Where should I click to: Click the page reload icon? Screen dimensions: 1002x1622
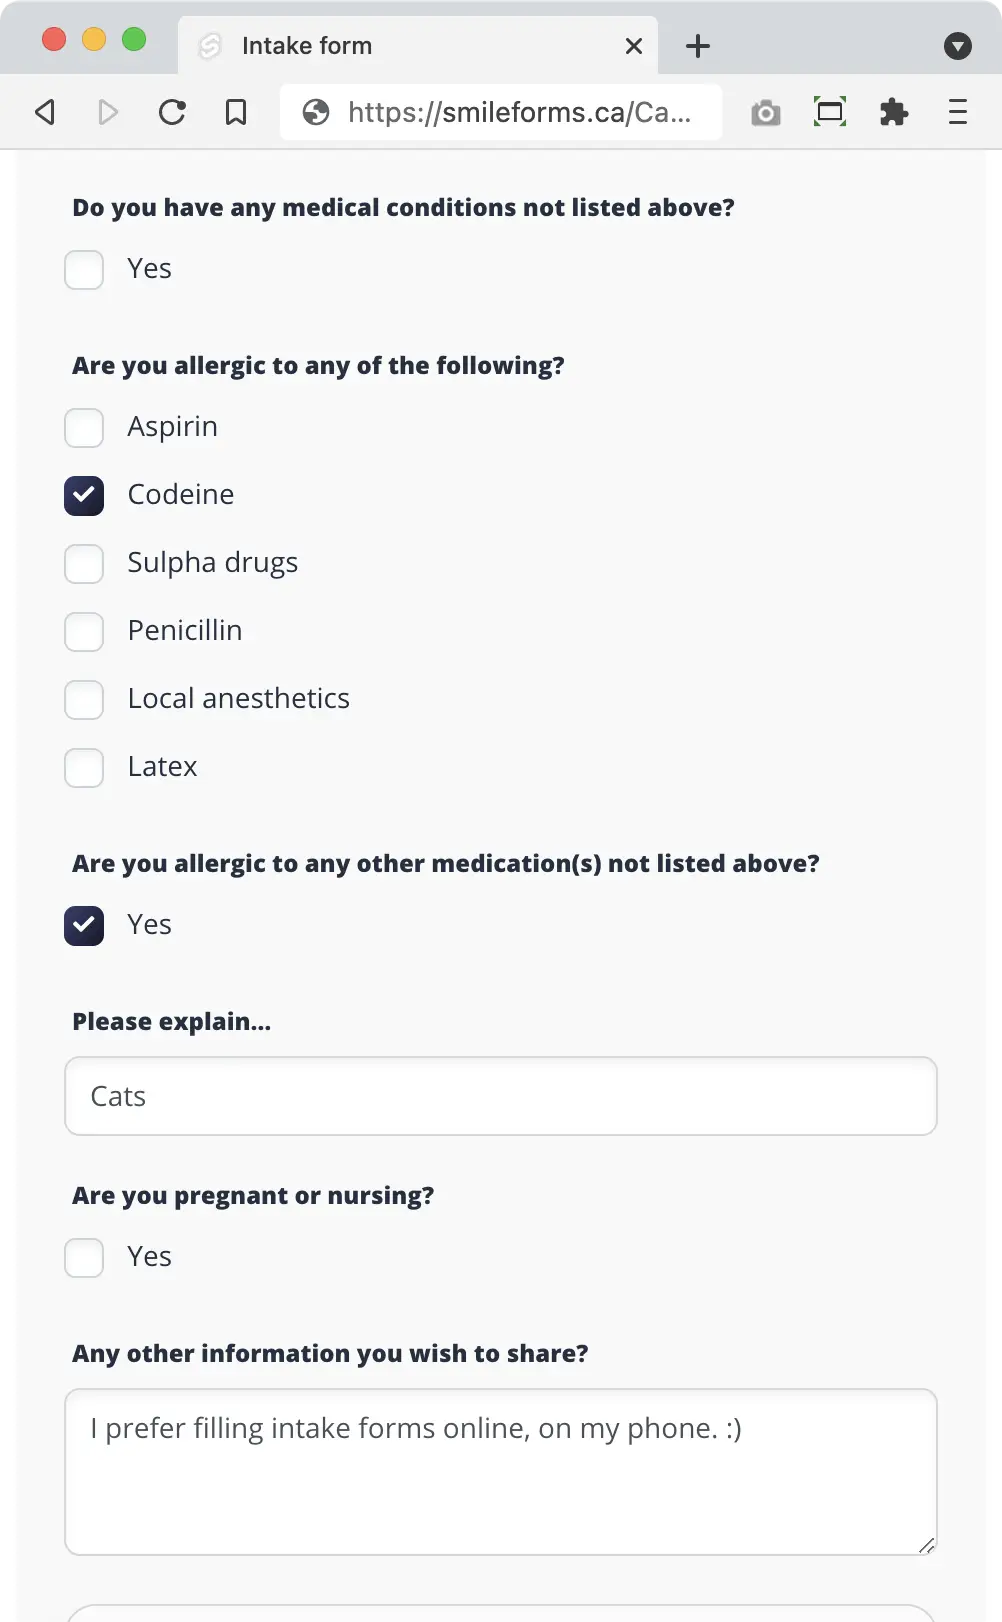tap(172, 112)
